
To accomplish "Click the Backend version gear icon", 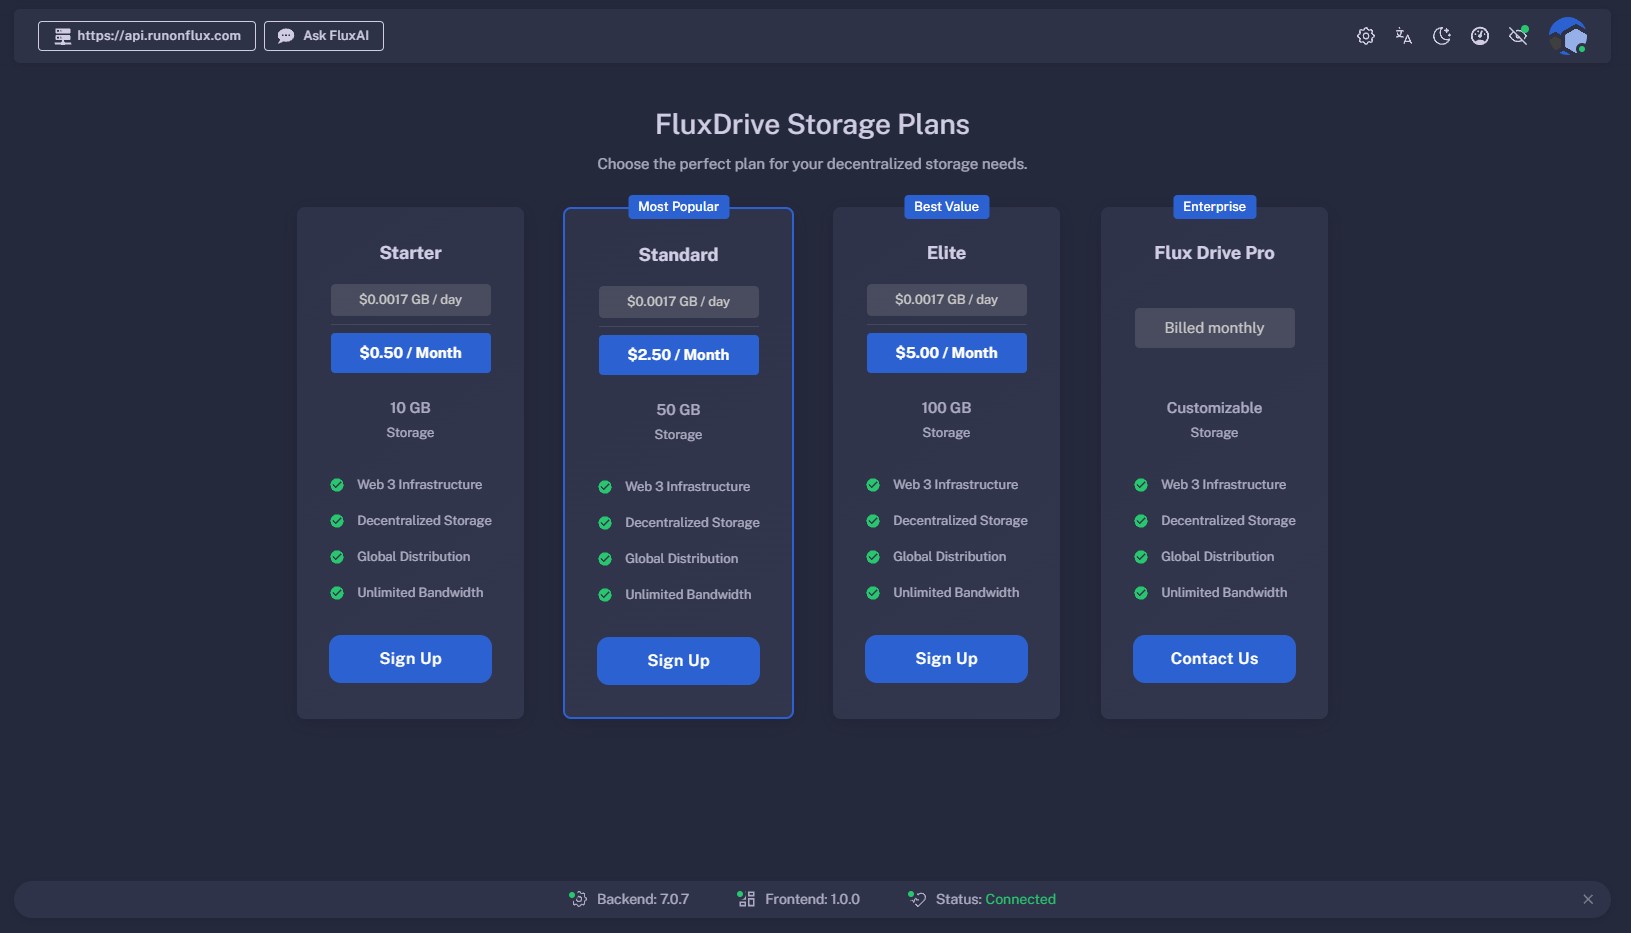I will (x=578, y=899).
